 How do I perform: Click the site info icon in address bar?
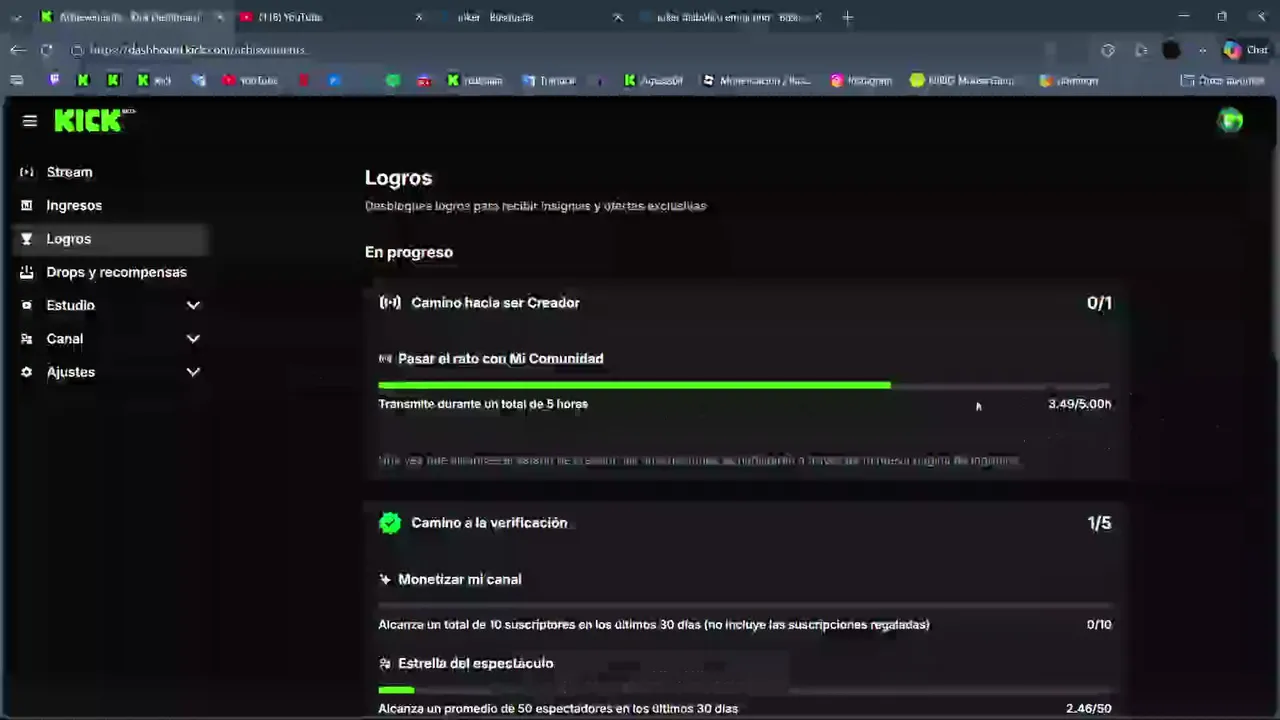[77, 49]
